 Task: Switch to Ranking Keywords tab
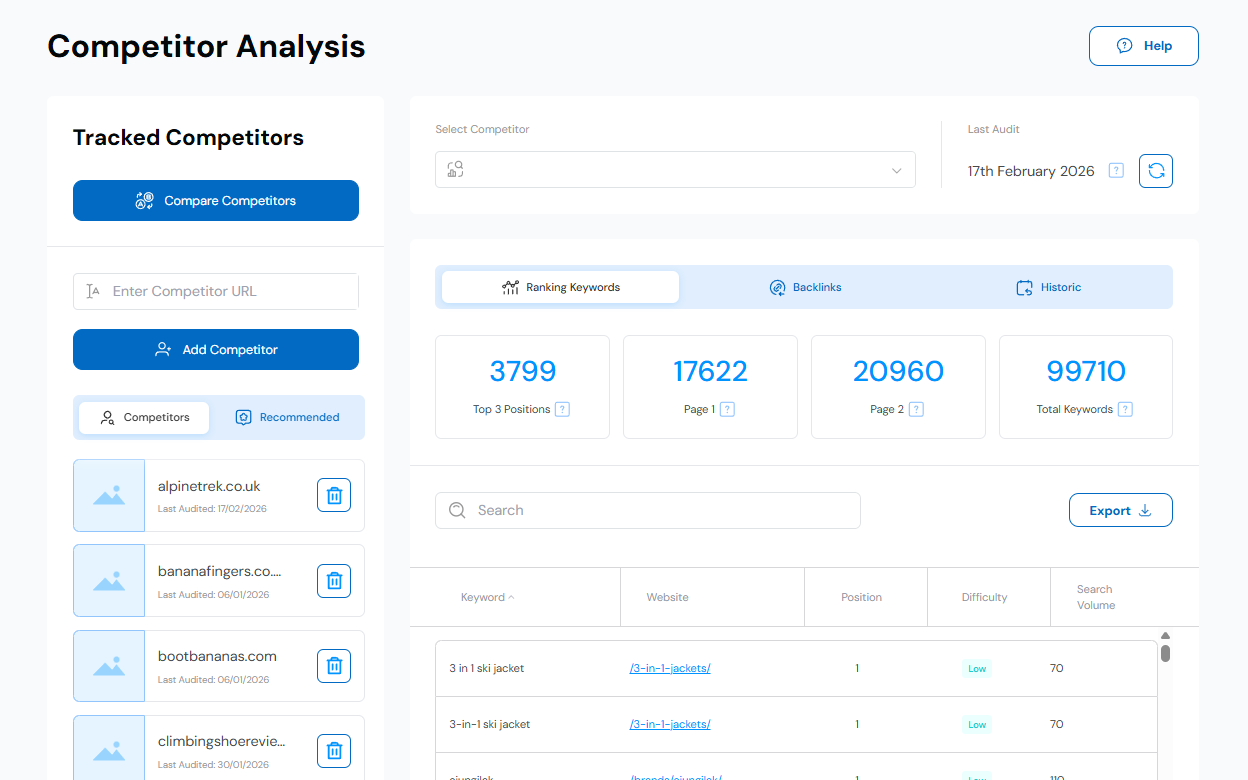point(560,287)
